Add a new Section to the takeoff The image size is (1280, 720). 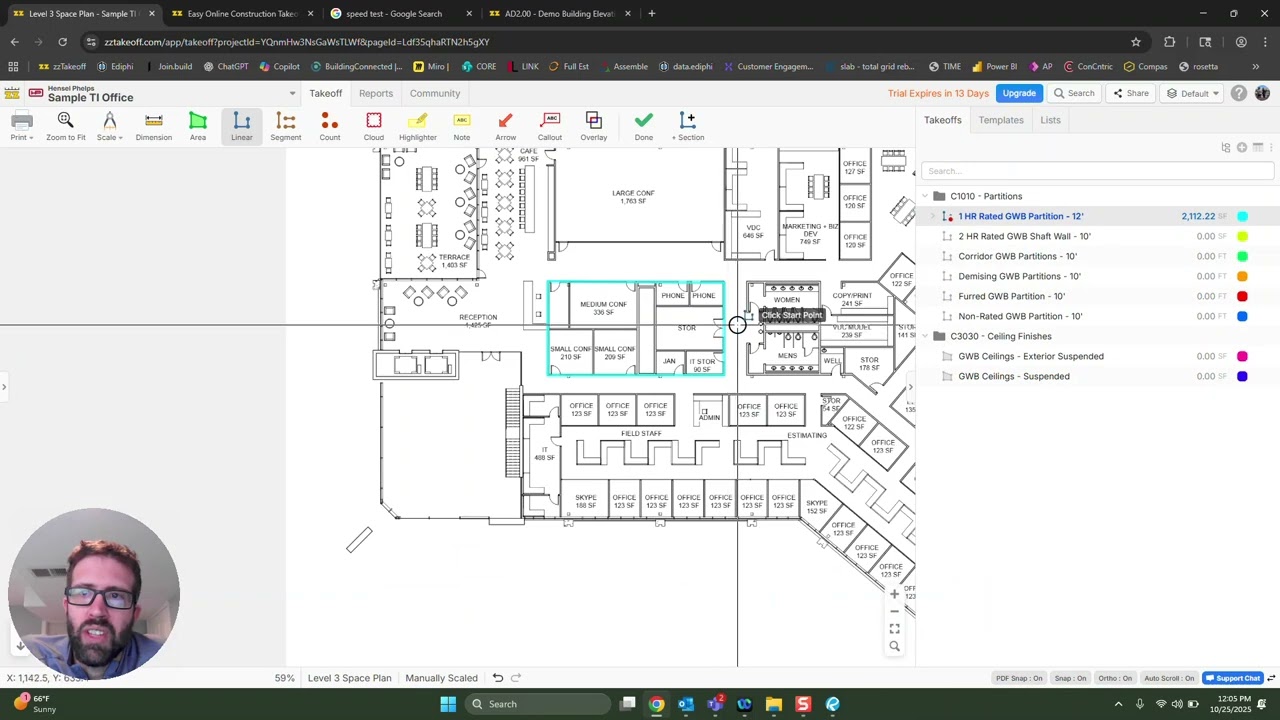688,126
